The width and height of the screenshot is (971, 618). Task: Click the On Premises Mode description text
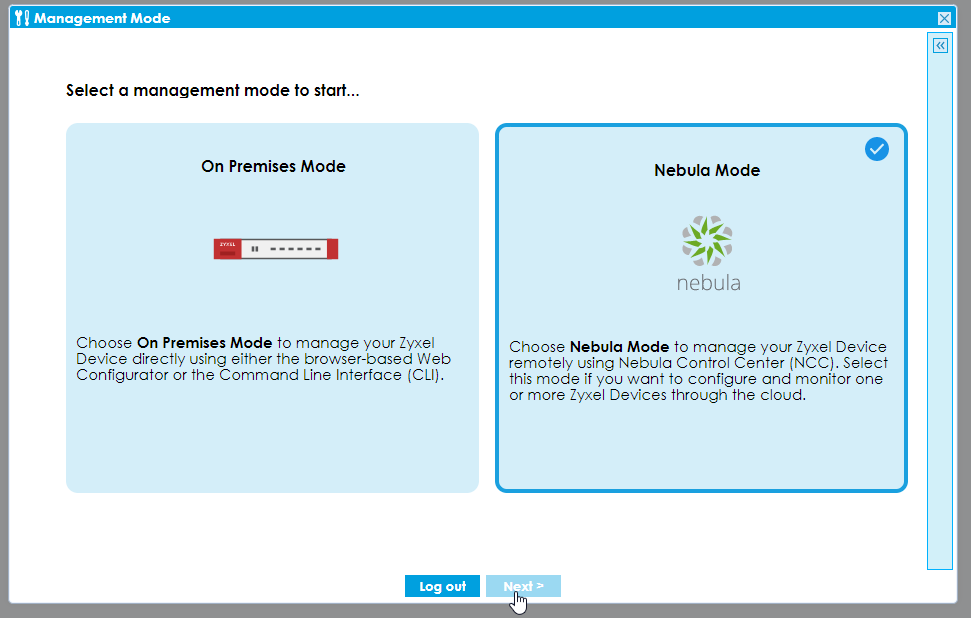coord(265,359)
